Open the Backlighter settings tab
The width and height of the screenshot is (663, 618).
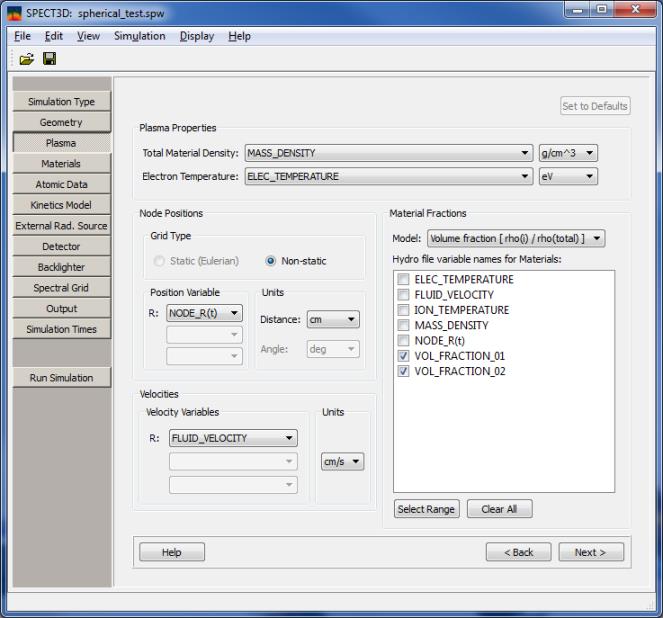(x=61, y=267)
